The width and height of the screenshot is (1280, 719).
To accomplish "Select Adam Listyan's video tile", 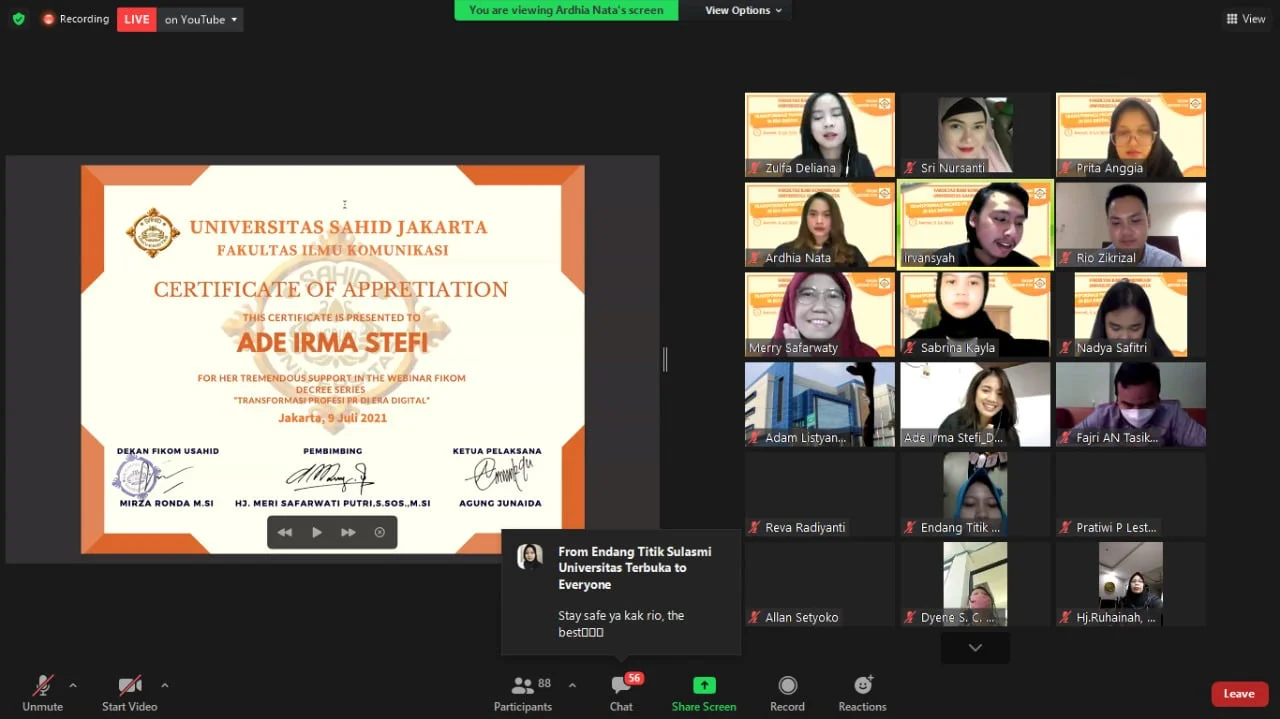I will (x=820, y=404).
